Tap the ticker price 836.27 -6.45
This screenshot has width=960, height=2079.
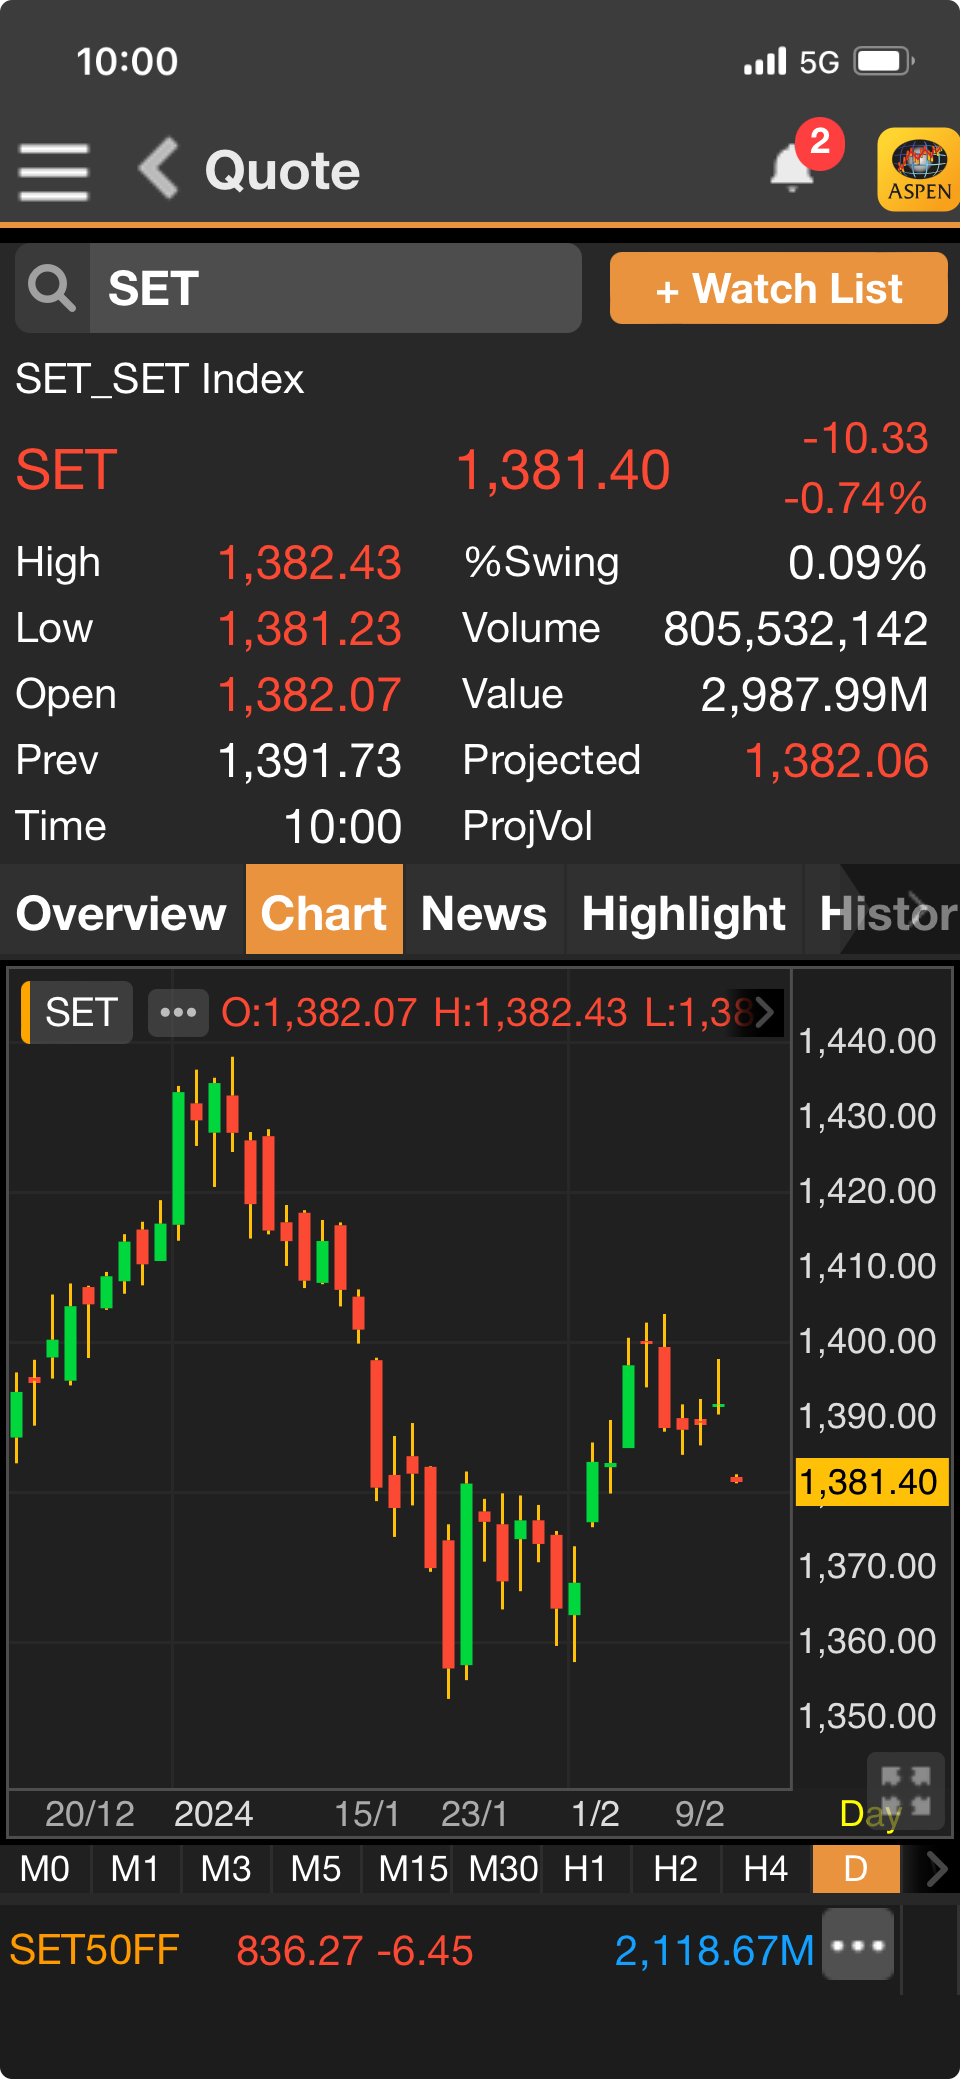click(354, 1951)
